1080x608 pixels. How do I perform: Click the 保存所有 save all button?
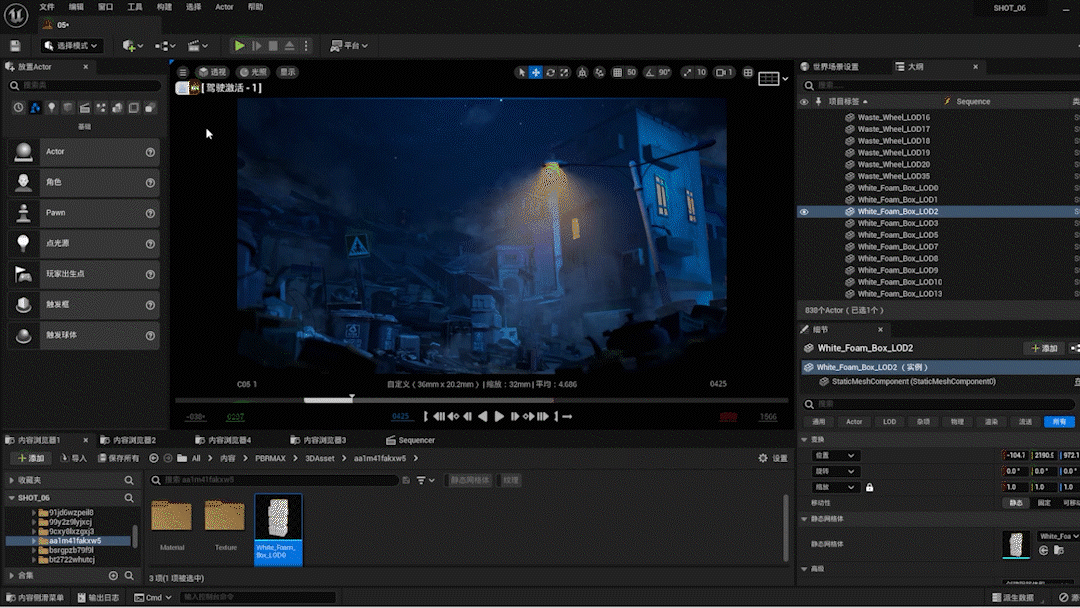[x=118, y=459]
